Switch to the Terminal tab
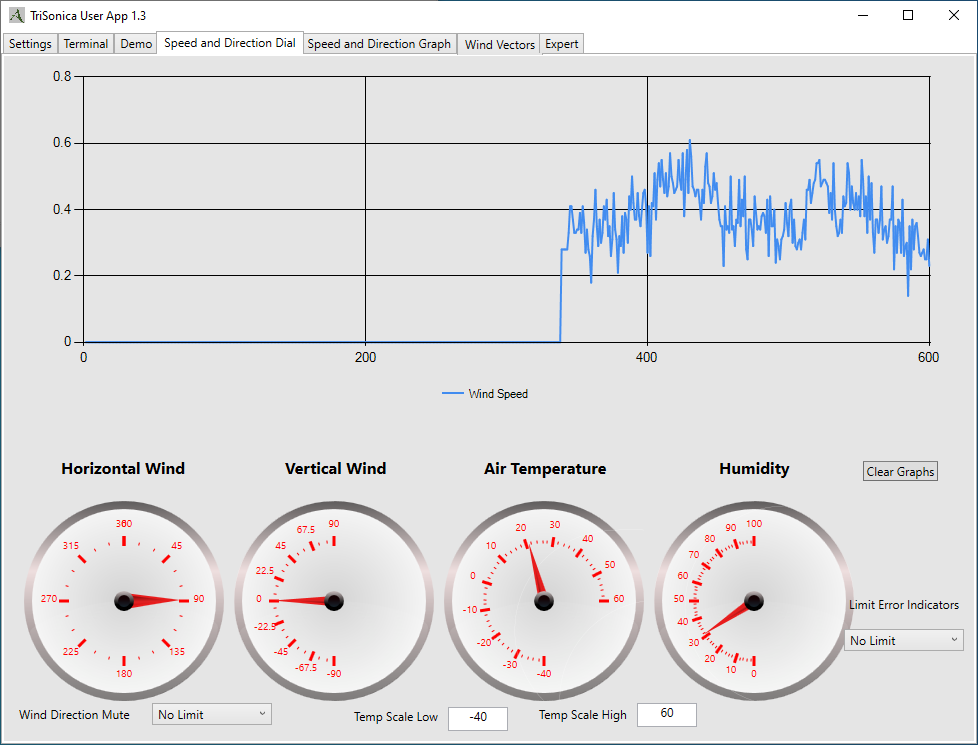Image resolution: width=978 pixels, height=745 pixels. pos(86,44)
